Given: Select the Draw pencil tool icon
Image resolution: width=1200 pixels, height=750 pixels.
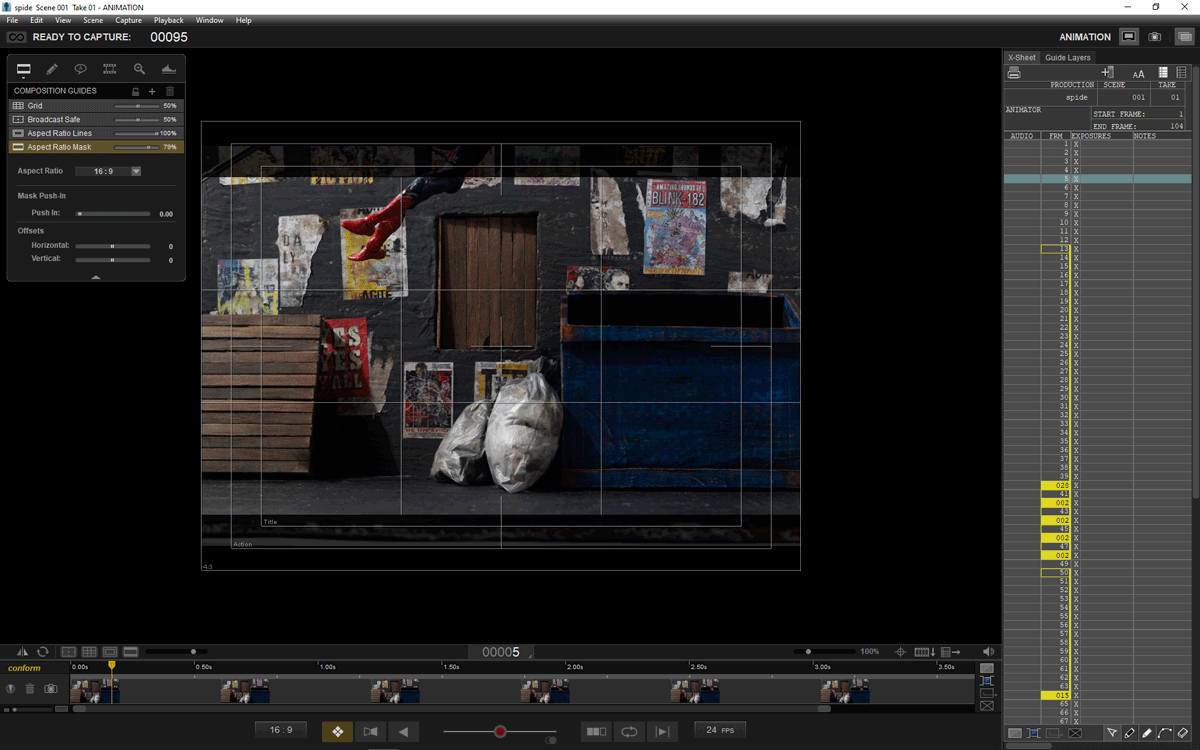Looking at the screenshot, I should 52,69.
